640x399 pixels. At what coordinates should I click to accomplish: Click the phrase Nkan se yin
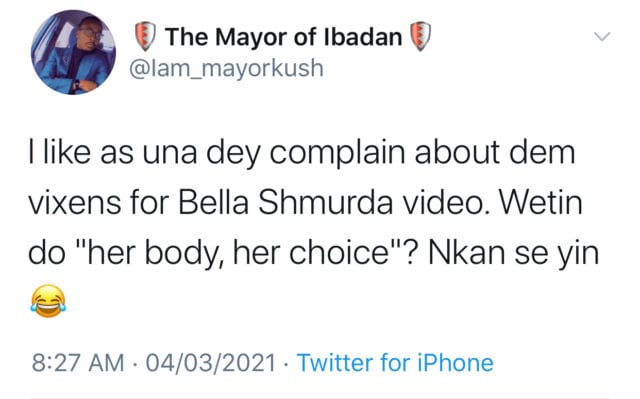coord(513,254)
